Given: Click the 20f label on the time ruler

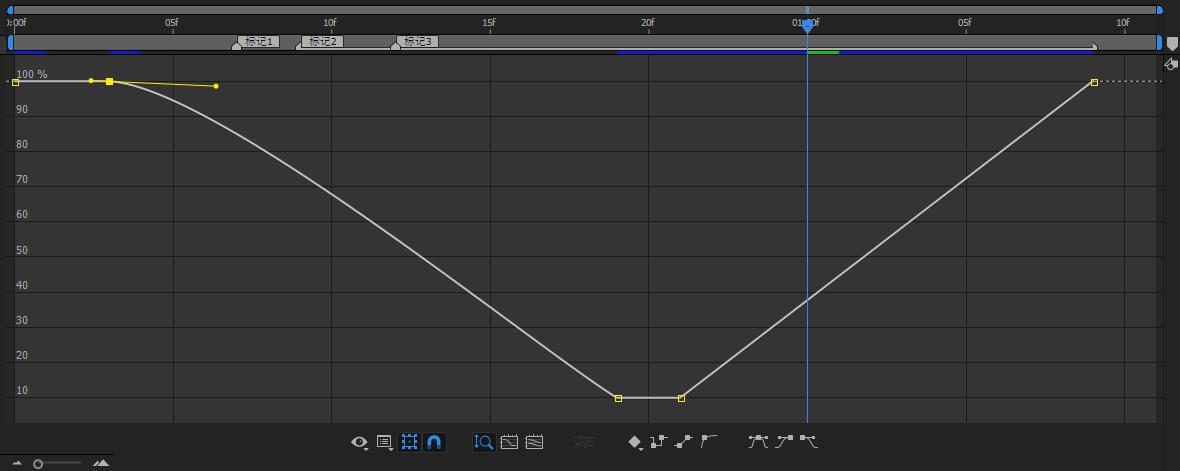Looking at the screenshot, I should [x=647, y=23].
